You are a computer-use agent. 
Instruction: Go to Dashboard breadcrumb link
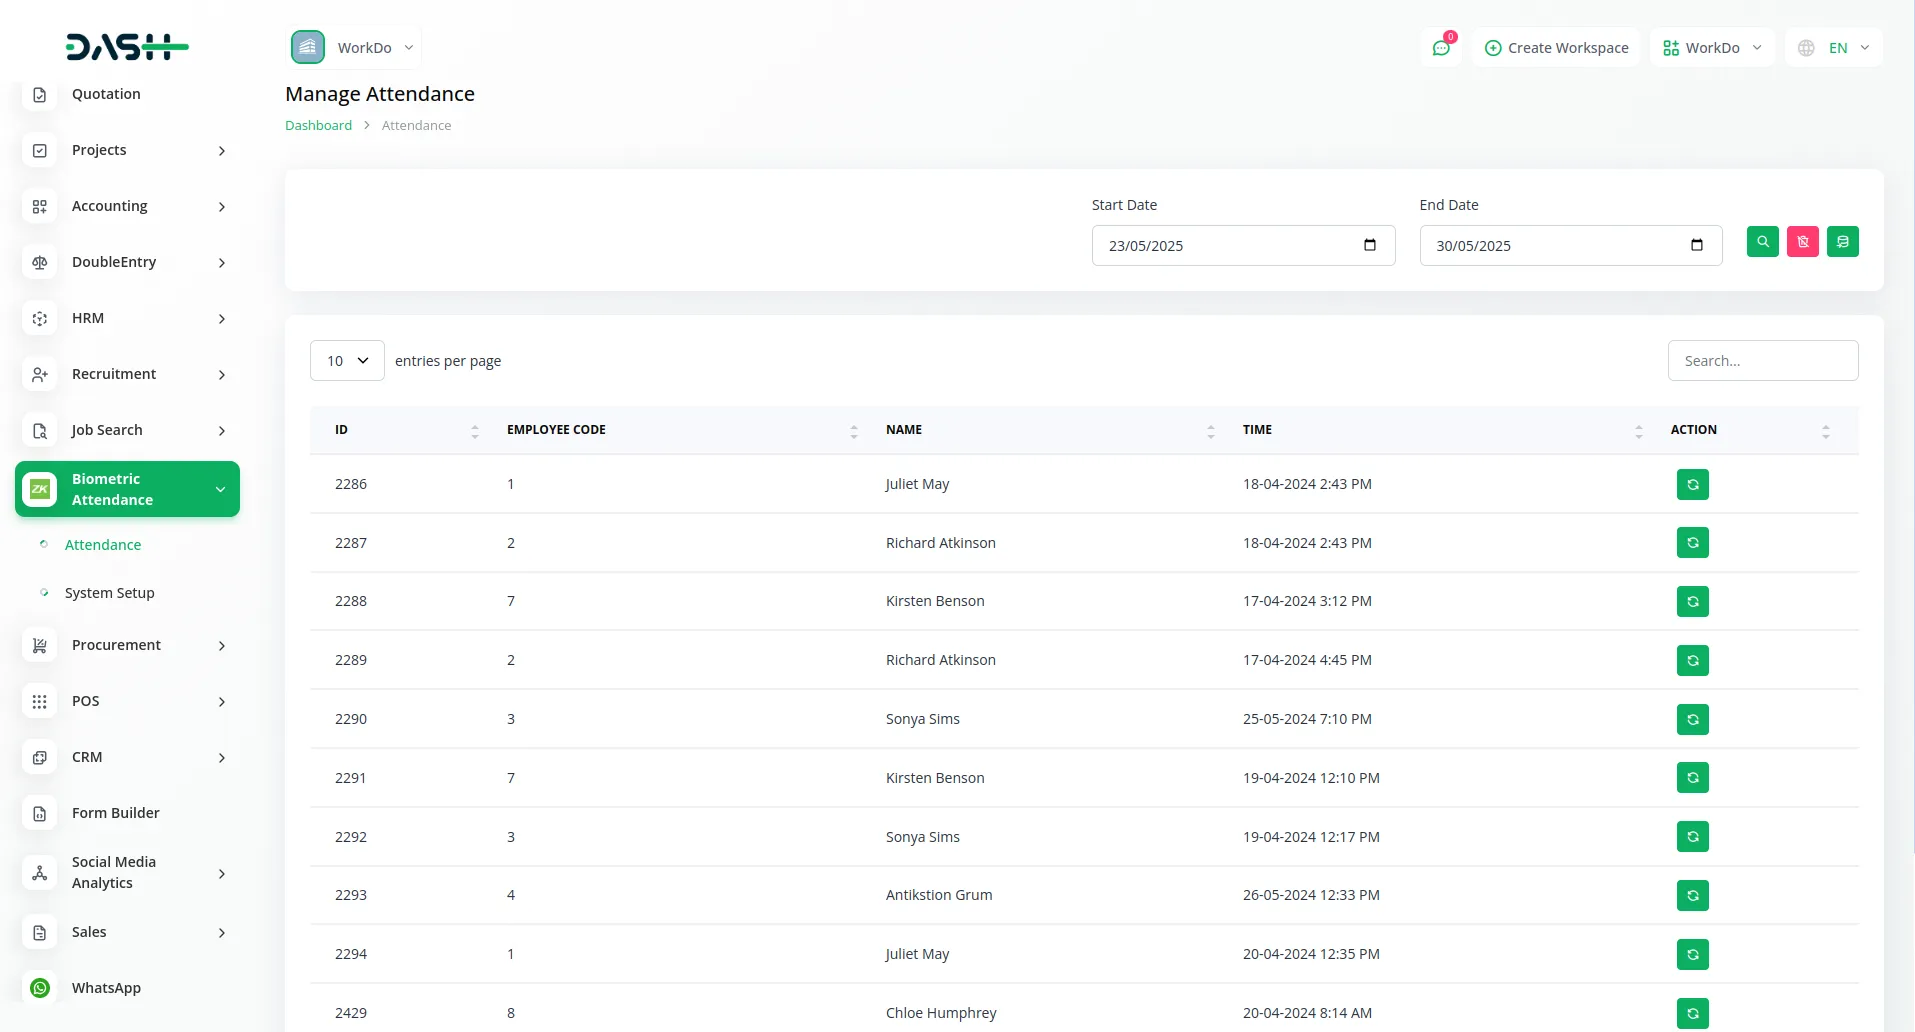(318, 126)
